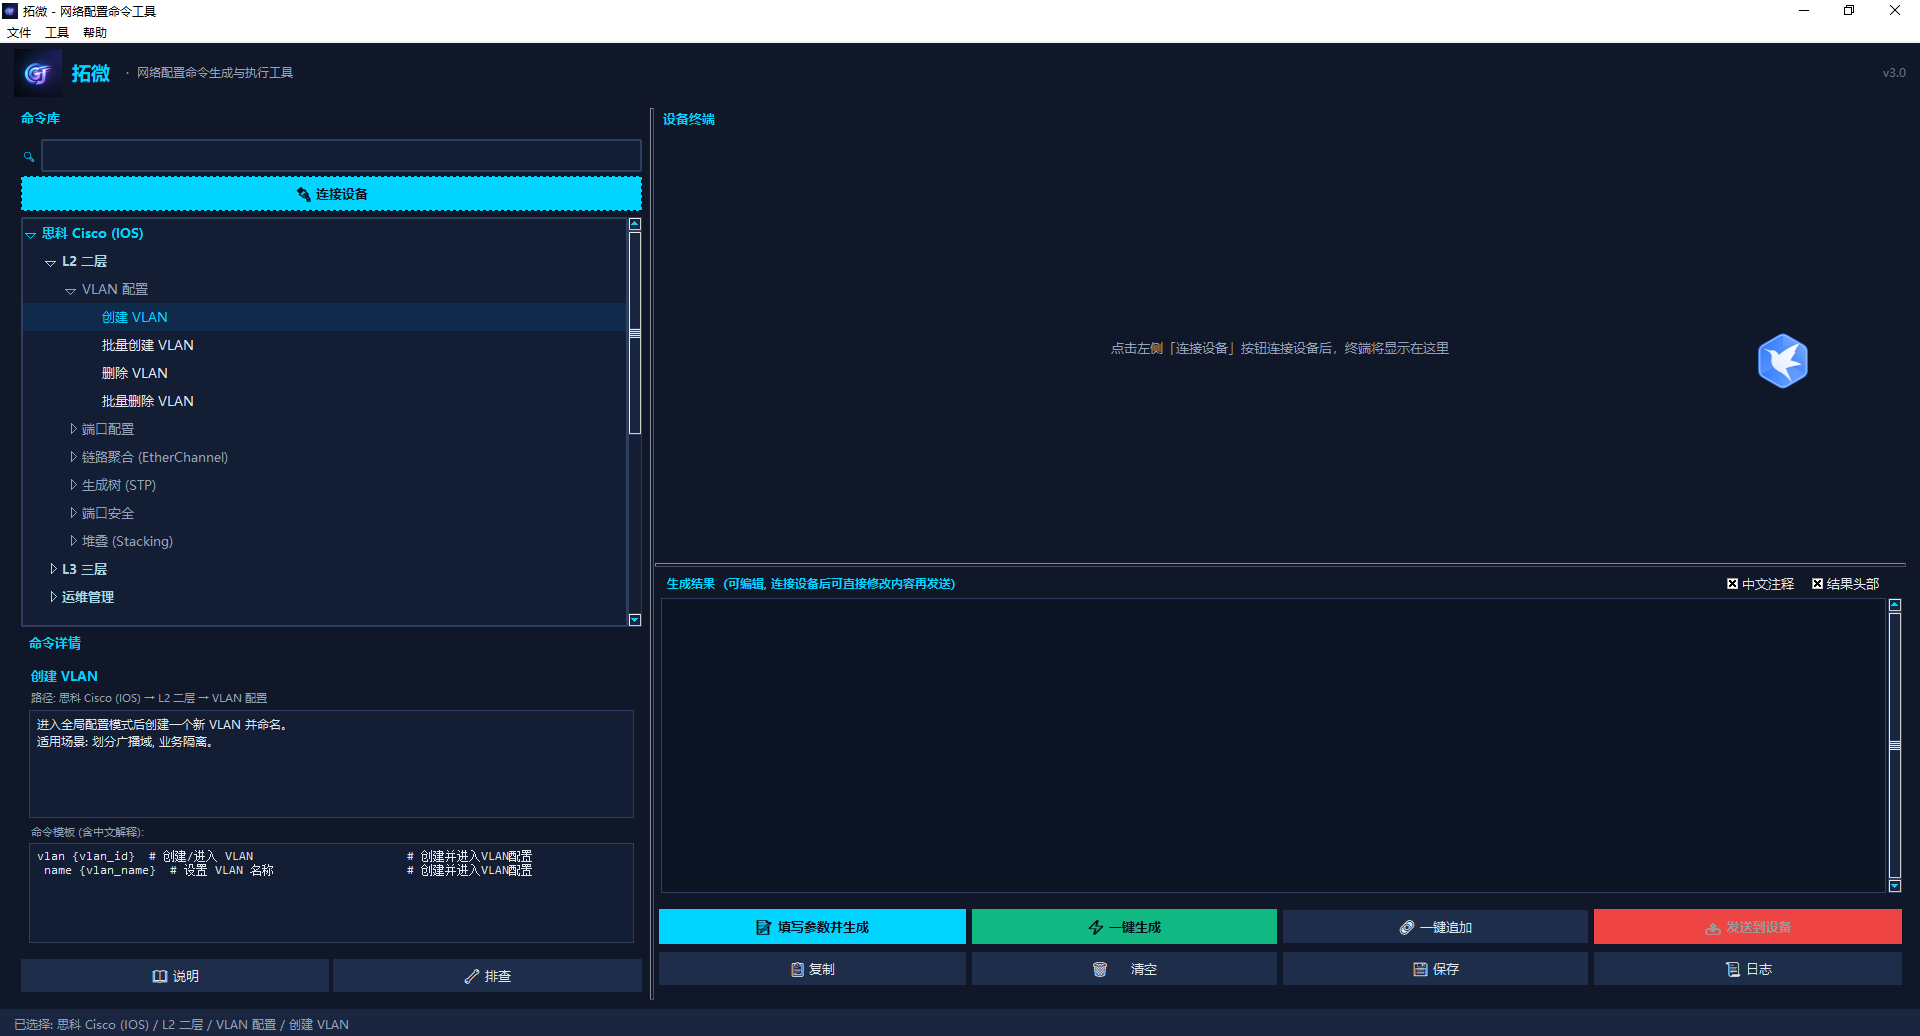The height and width of the screenshot is (1036, 1920).
Task: Click the command tree scrollbar thumb
Action: [x=634, y=333]
